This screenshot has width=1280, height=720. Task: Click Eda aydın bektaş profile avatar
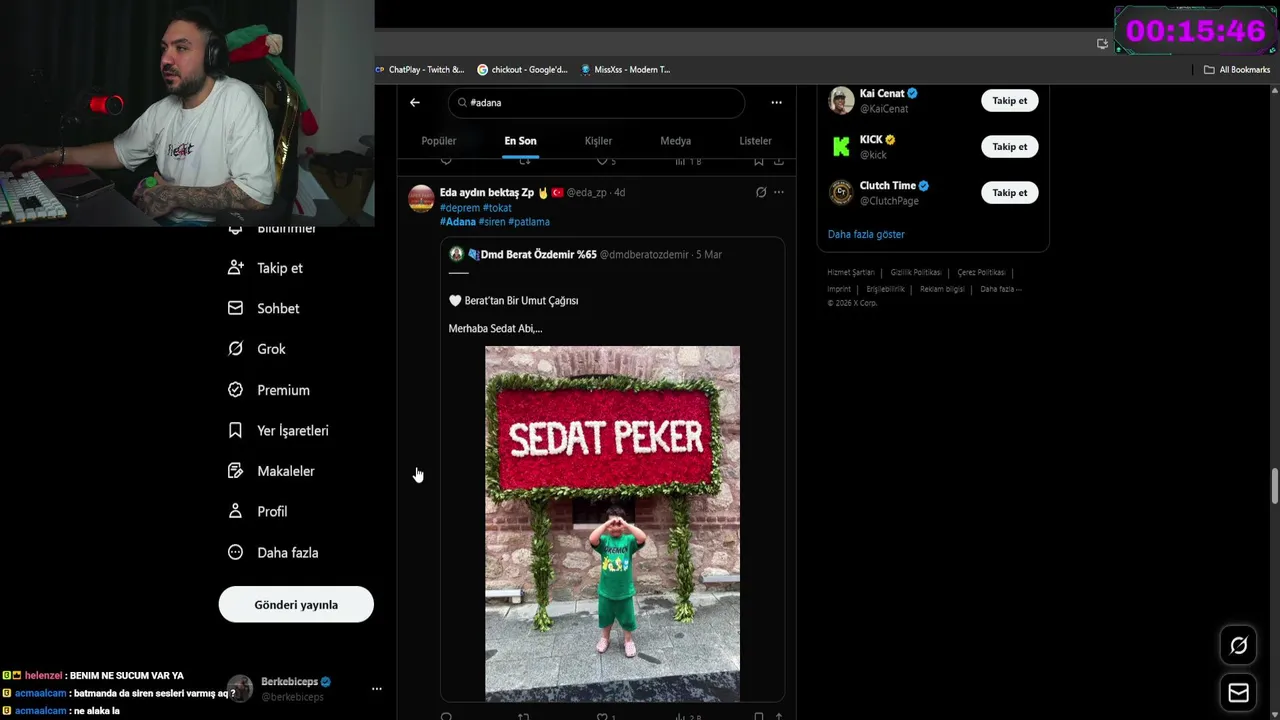pyautogui.click(x=421, y=198)
